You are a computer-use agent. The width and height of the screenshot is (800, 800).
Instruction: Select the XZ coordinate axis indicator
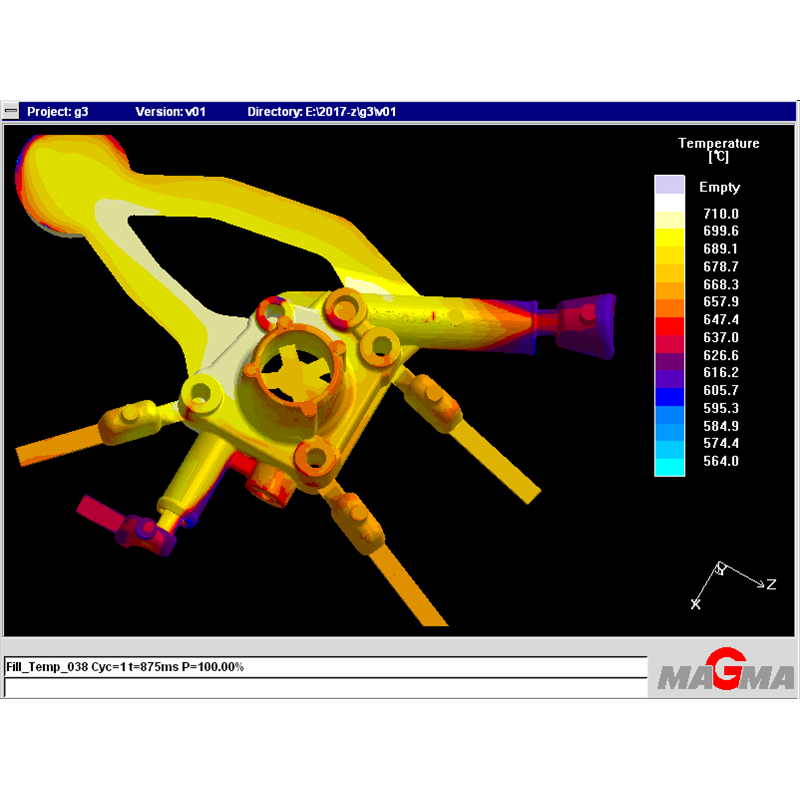pyautogui.click(x=733, y=585)
